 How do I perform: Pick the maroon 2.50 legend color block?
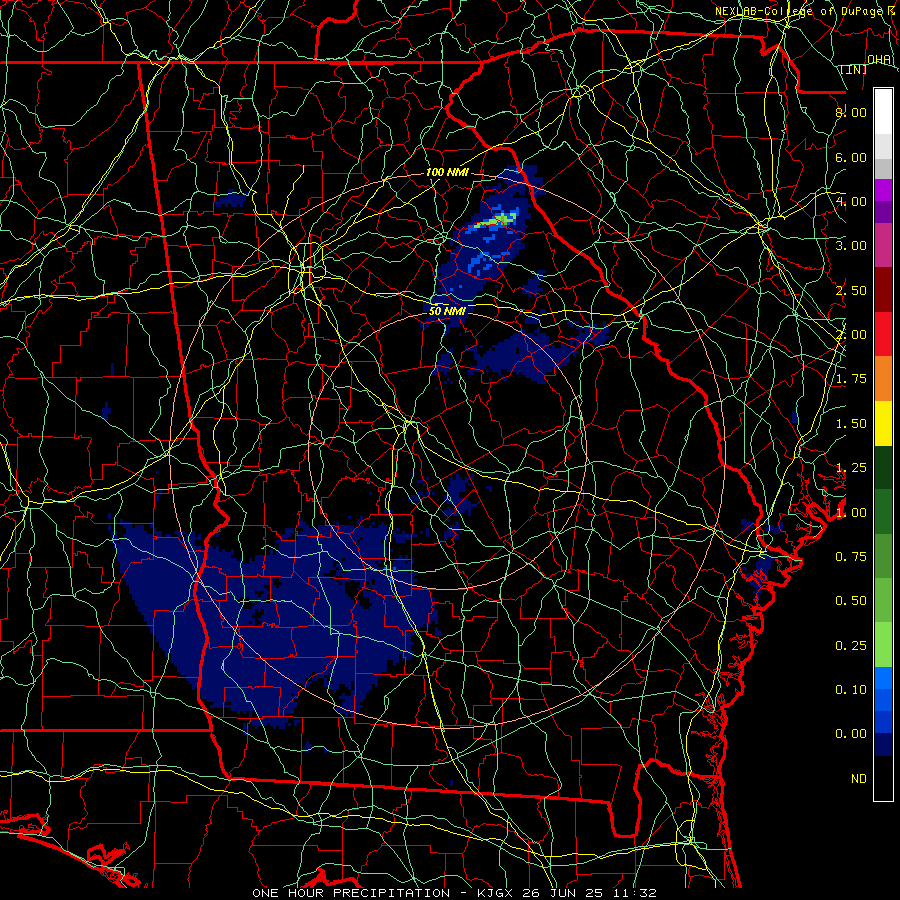883,290
